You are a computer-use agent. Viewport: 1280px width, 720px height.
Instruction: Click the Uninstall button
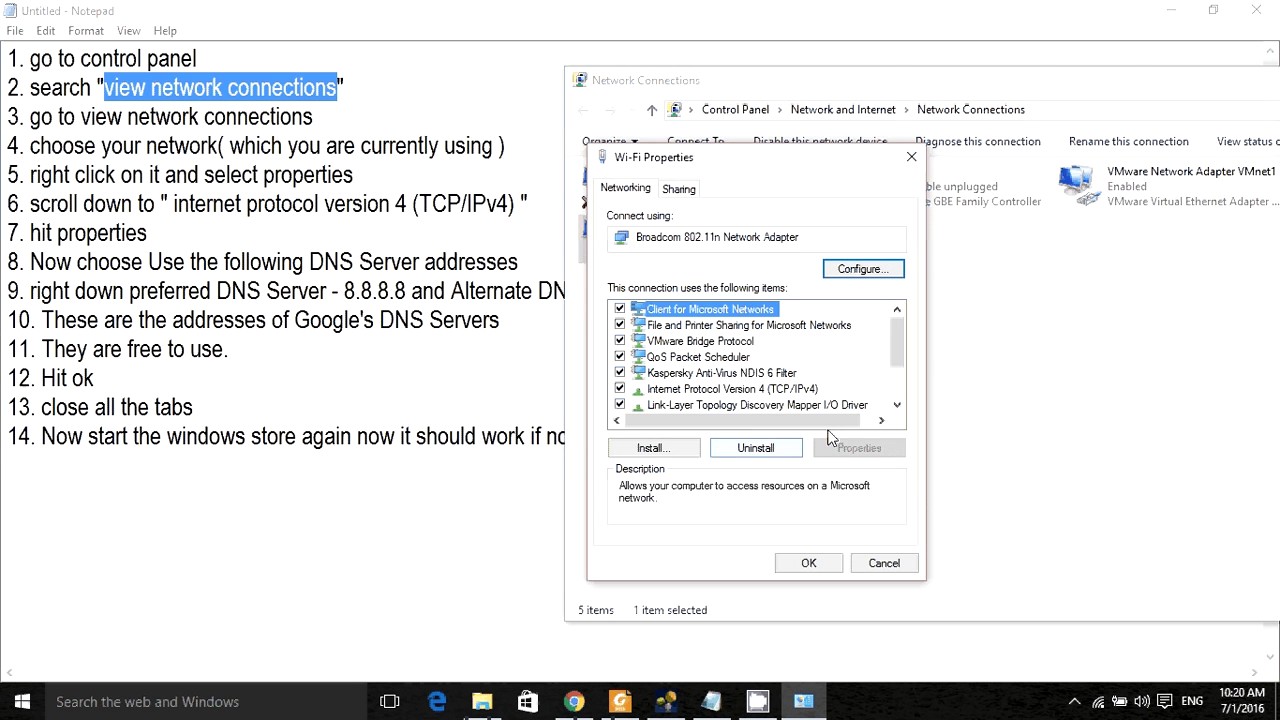click(756, 448)
